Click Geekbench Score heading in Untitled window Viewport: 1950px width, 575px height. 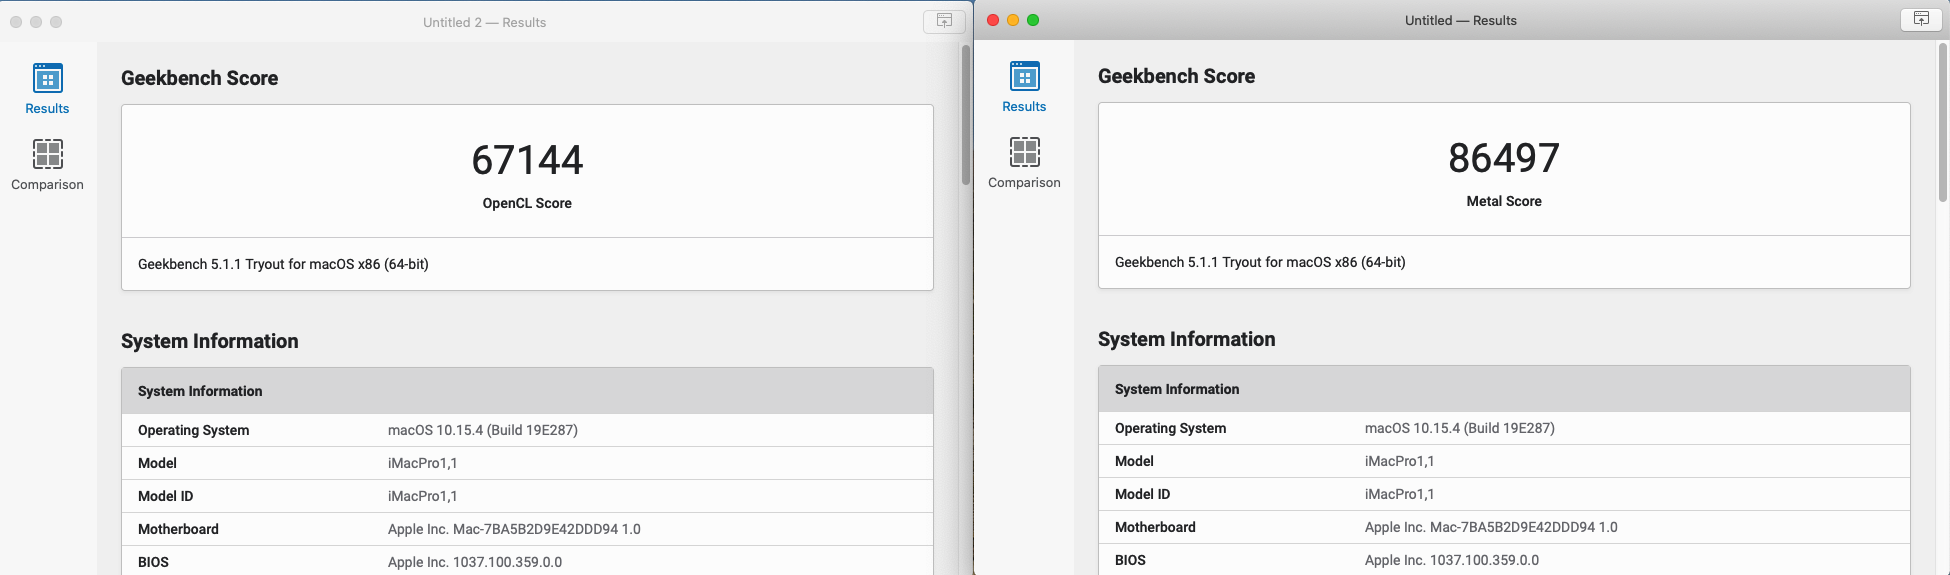point(1176,76)
